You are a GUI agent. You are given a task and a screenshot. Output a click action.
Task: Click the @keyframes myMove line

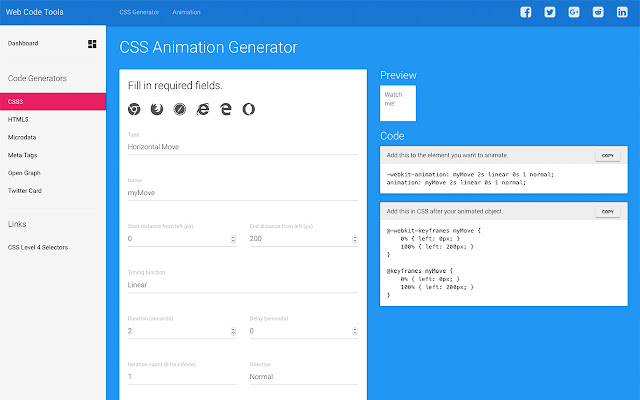coord(420,271)
